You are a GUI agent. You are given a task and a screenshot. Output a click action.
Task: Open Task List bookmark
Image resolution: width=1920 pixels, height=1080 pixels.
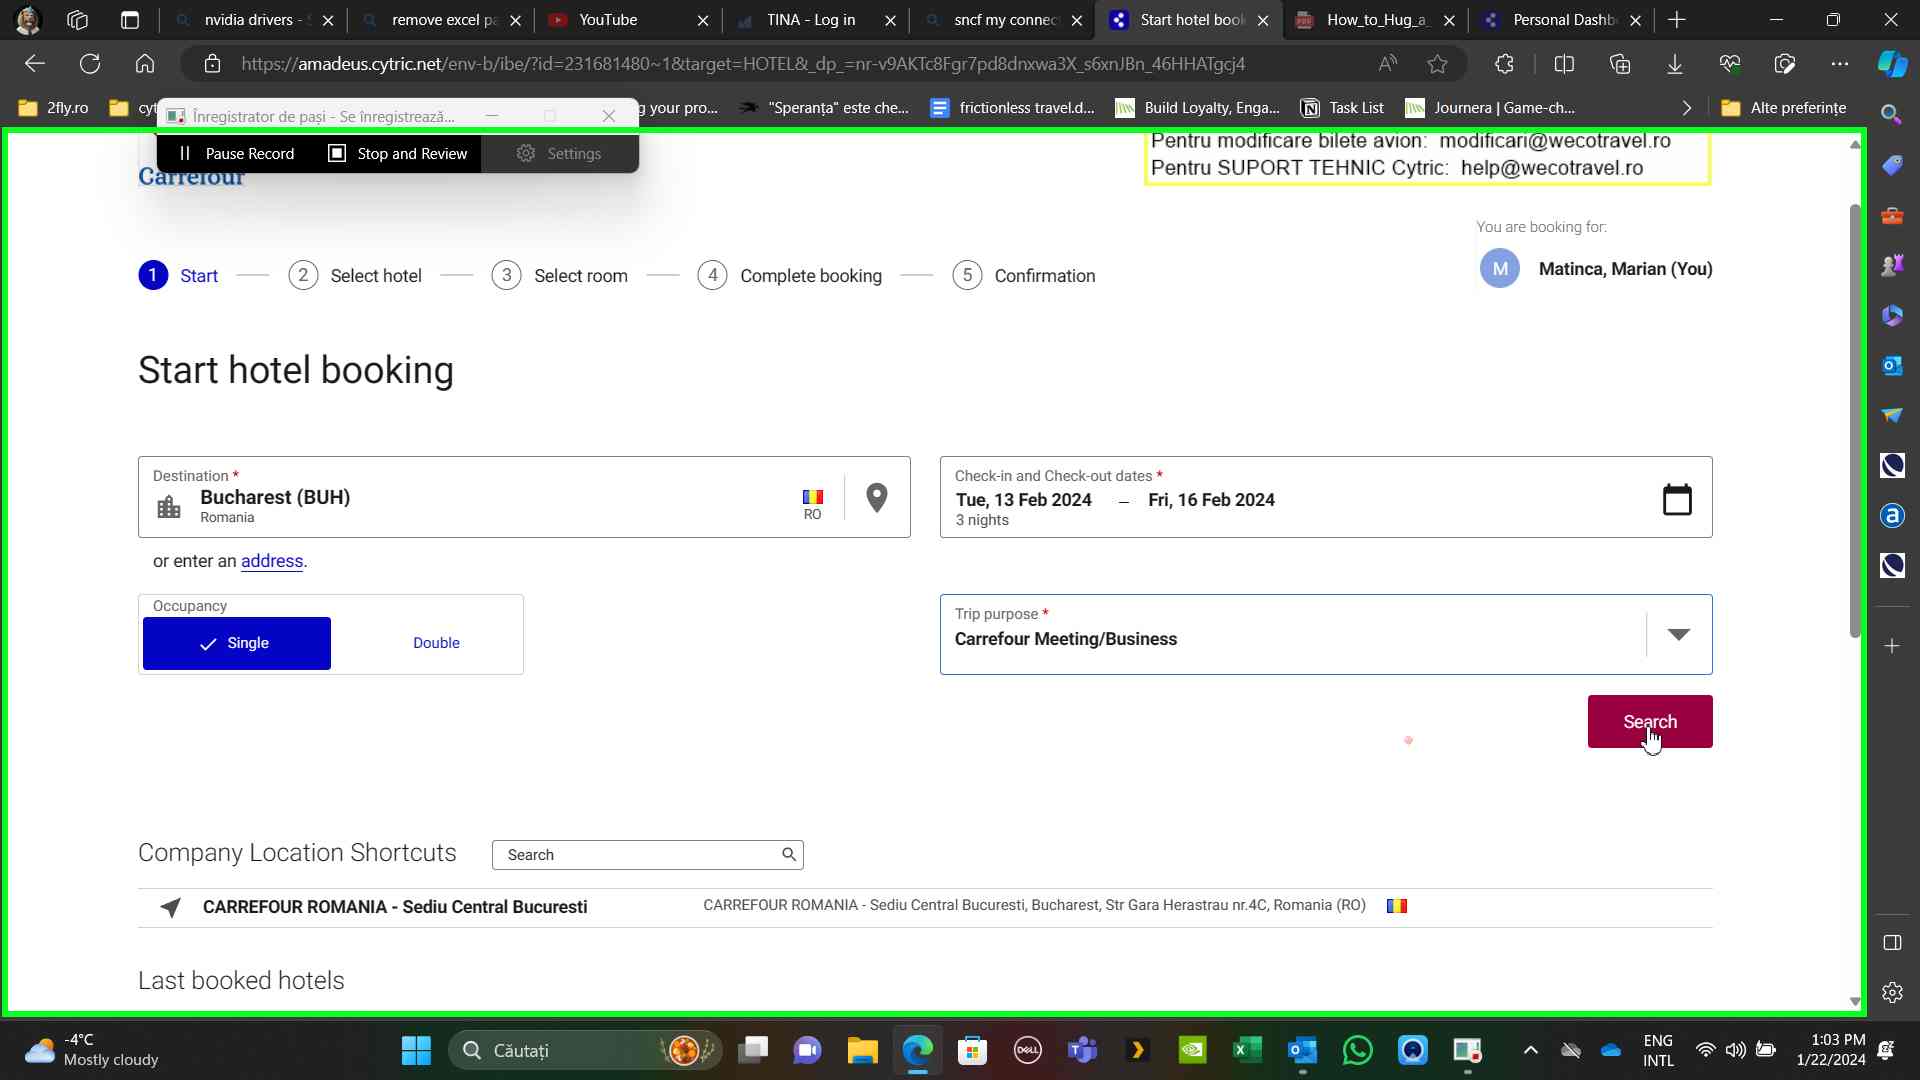tap(1342, 108)
